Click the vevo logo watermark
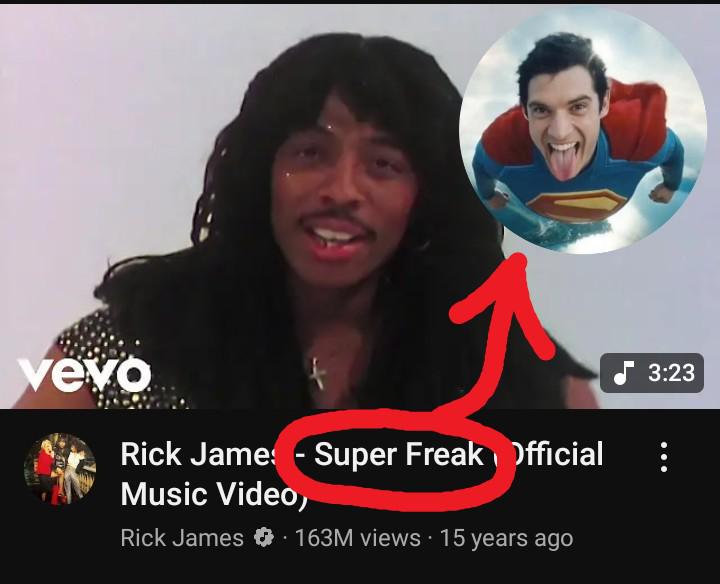The image size is (720, 584). tap(84, 374)
